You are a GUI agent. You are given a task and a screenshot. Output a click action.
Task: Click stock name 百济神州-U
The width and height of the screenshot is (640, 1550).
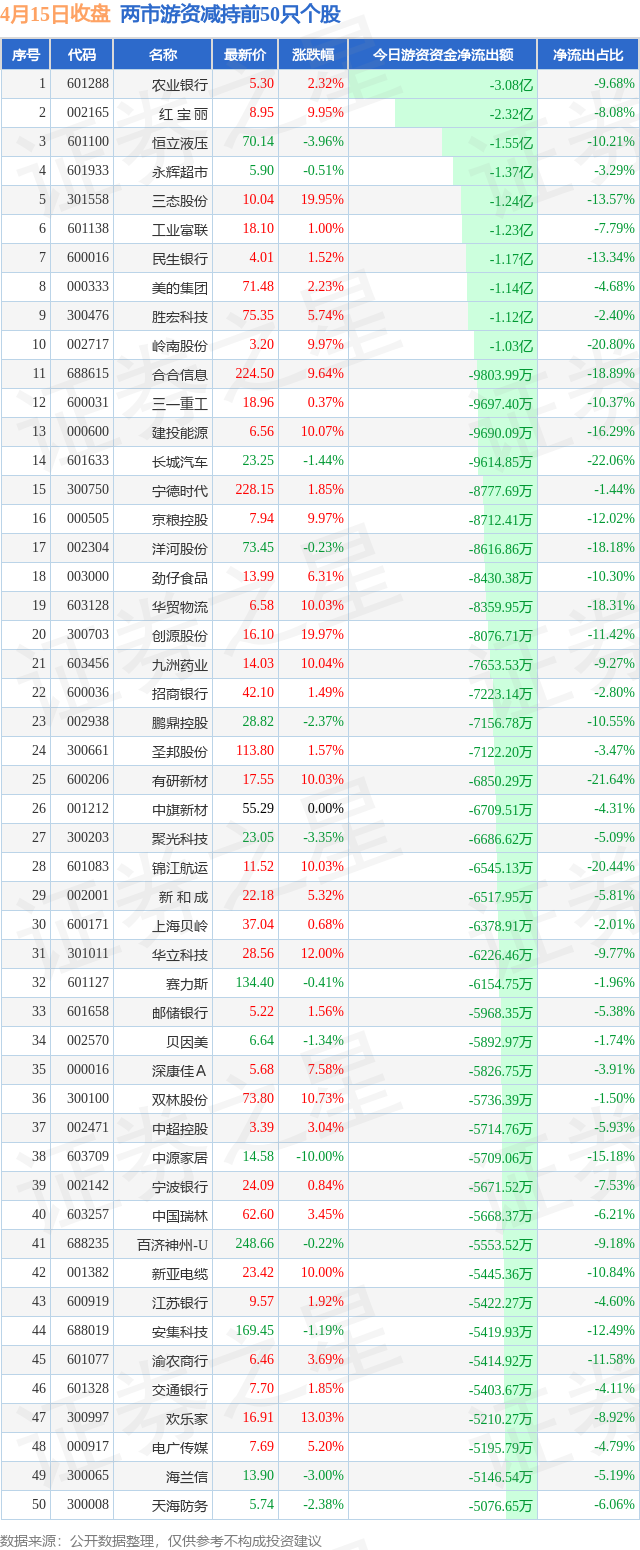(173, 1244)
